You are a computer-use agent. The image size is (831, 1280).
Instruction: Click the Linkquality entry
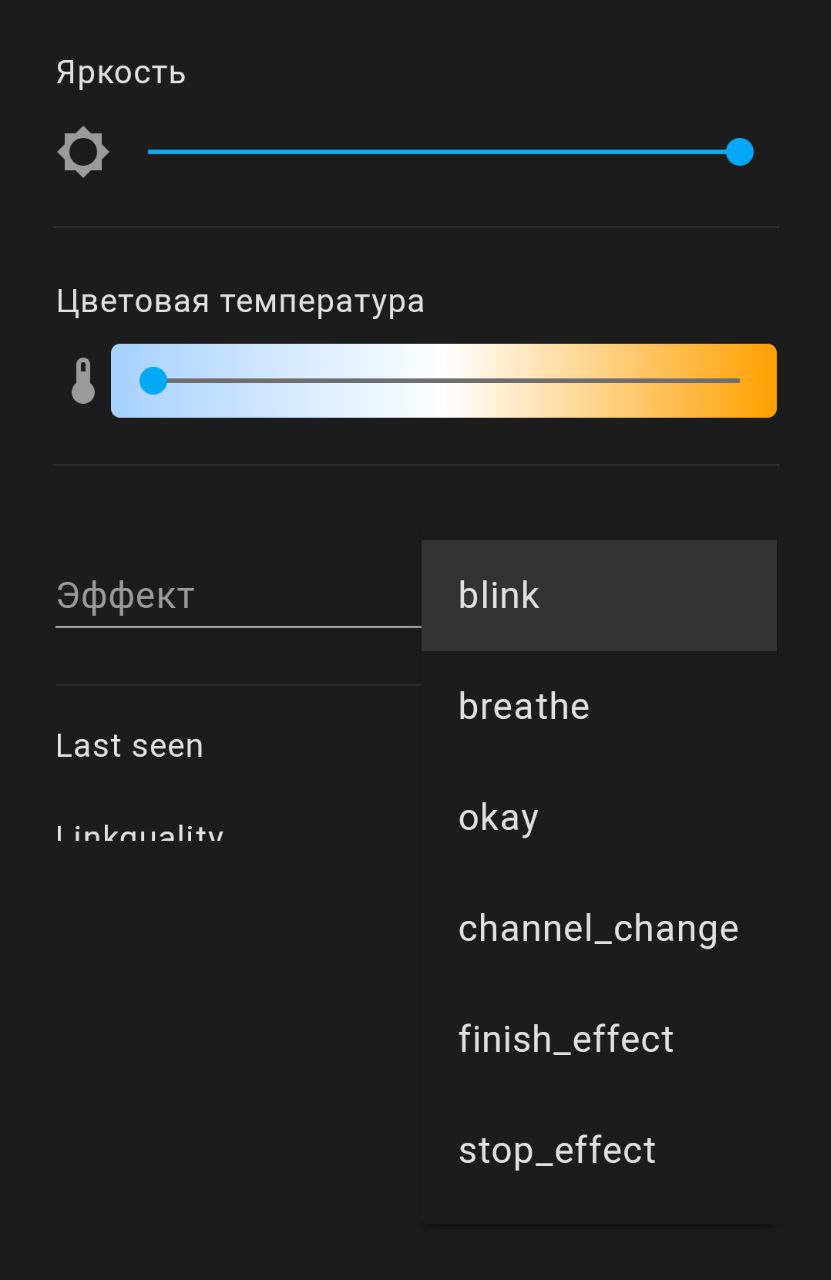tap(140, 830)
